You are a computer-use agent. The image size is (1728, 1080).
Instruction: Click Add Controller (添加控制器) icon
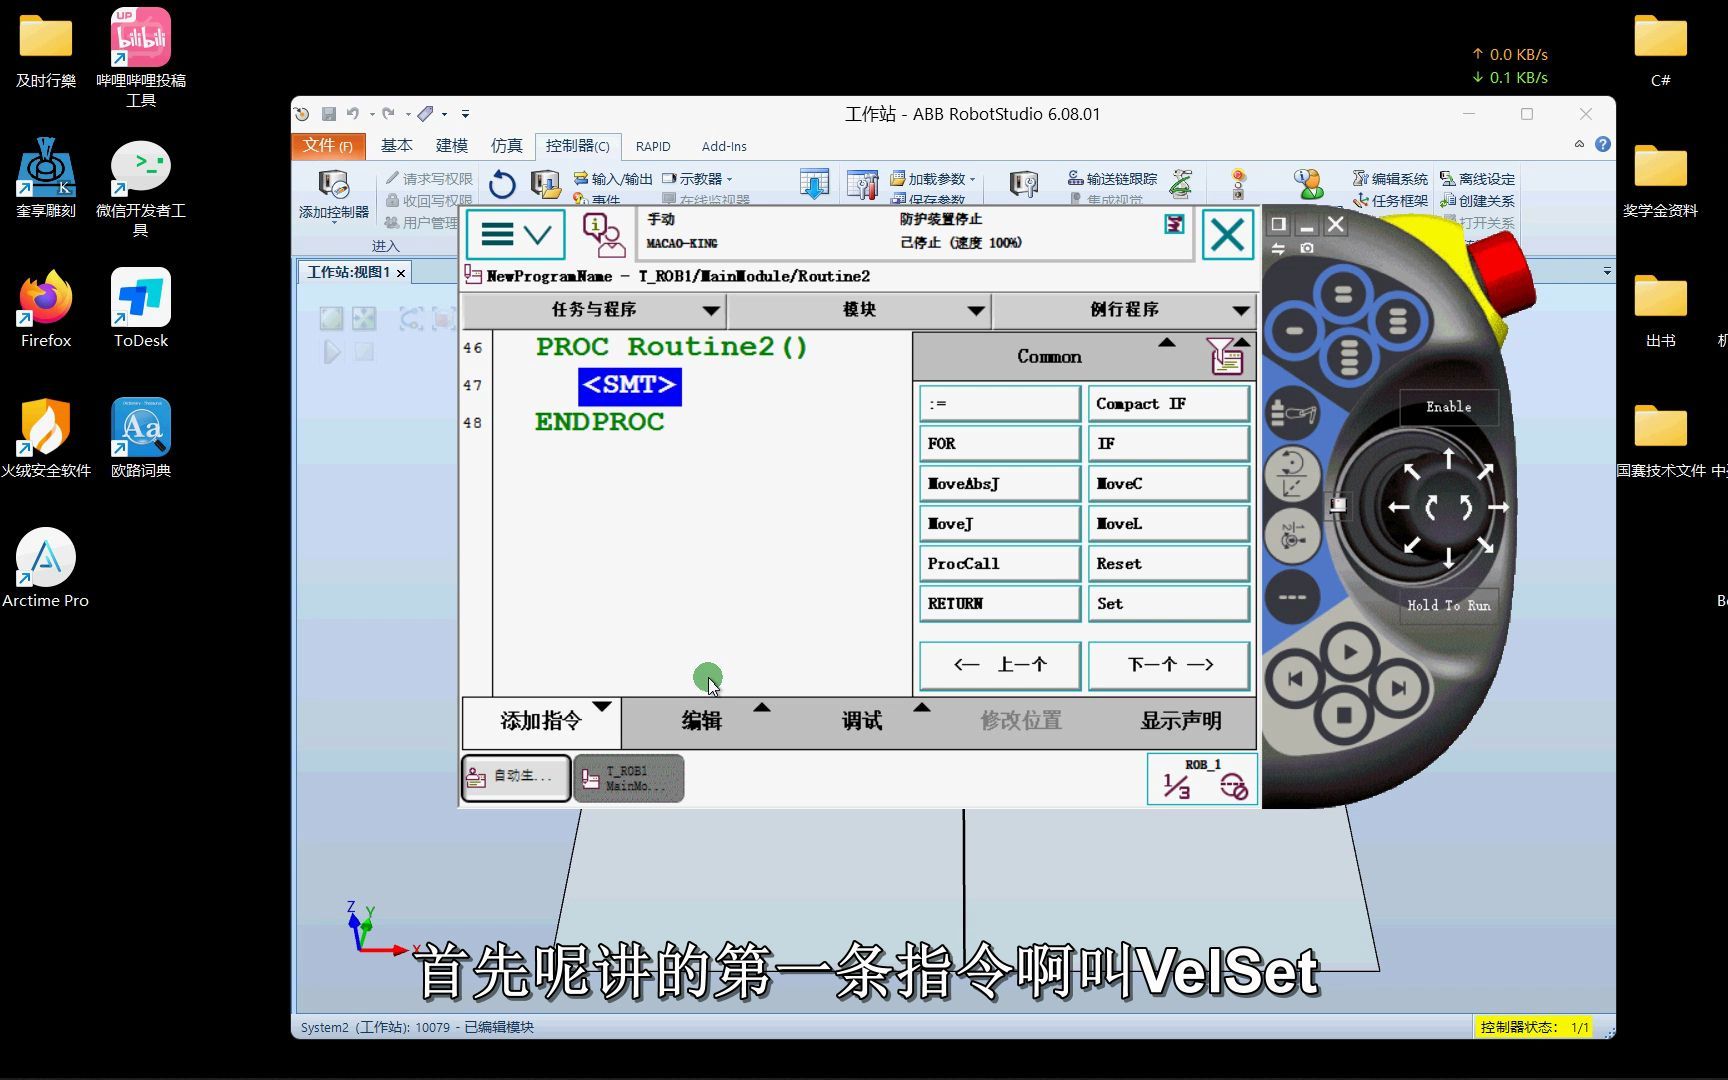(333, 194)
